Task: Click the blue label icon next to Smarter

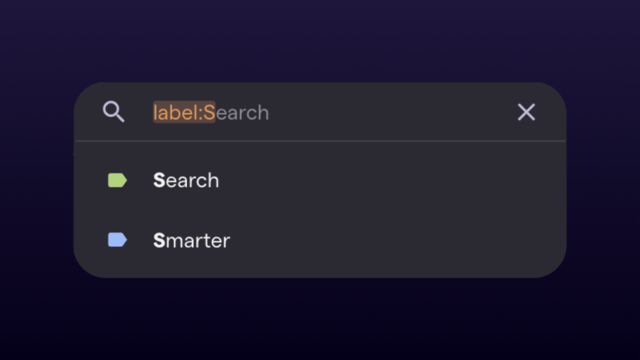Action: point(117,240)
